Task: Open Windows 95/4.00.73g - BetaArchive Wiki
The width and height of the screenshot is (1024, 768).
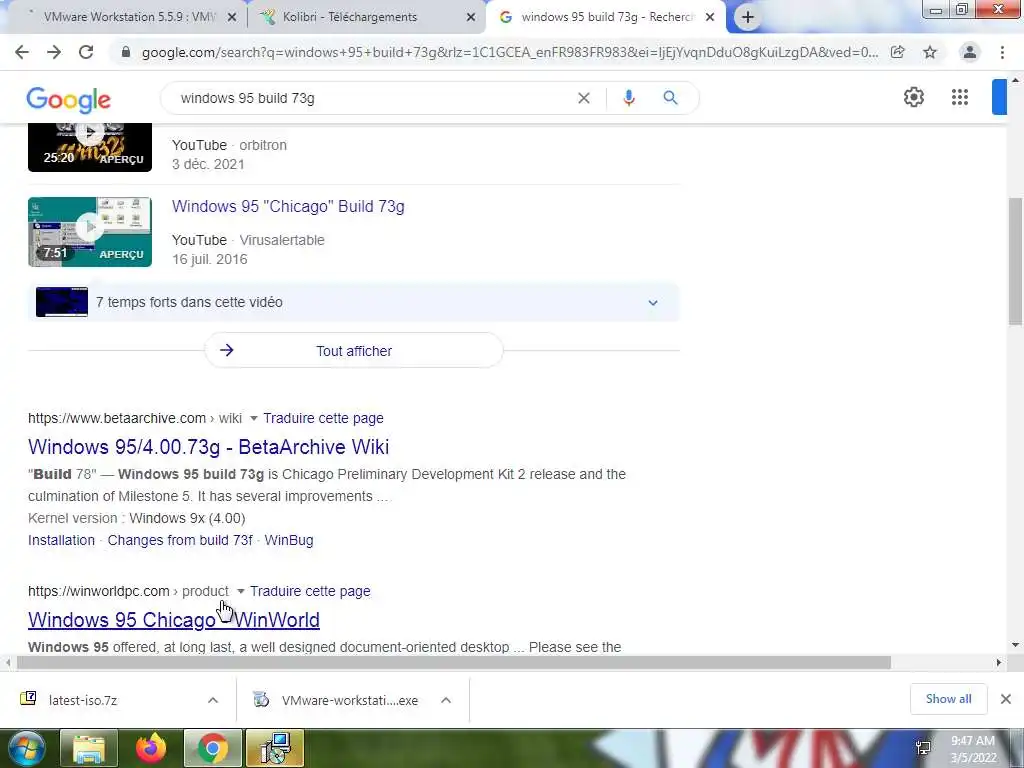Action: [208, 447]
